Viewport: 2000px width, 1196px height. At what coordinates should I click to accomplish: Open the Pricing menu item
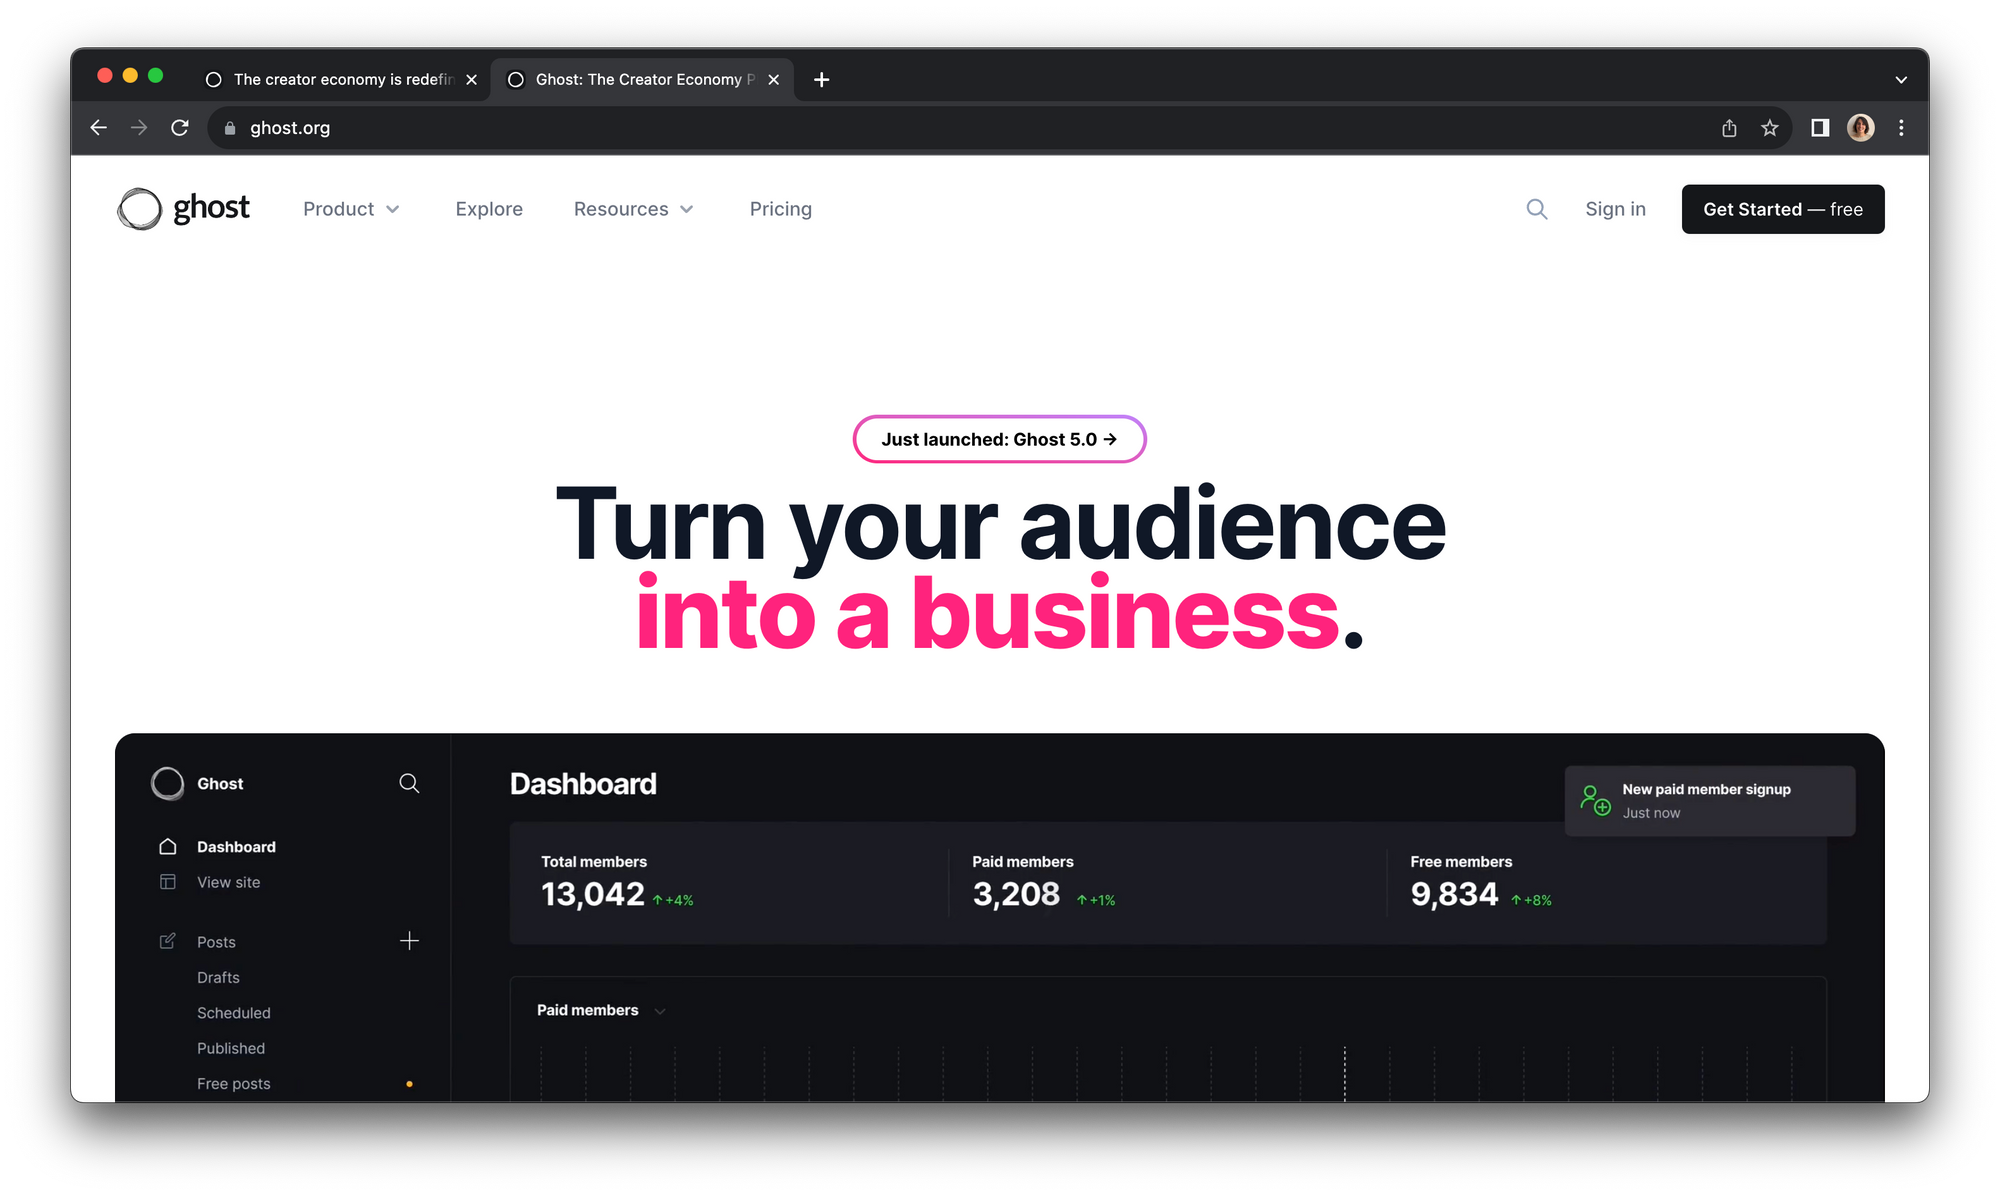coord(780,209)
